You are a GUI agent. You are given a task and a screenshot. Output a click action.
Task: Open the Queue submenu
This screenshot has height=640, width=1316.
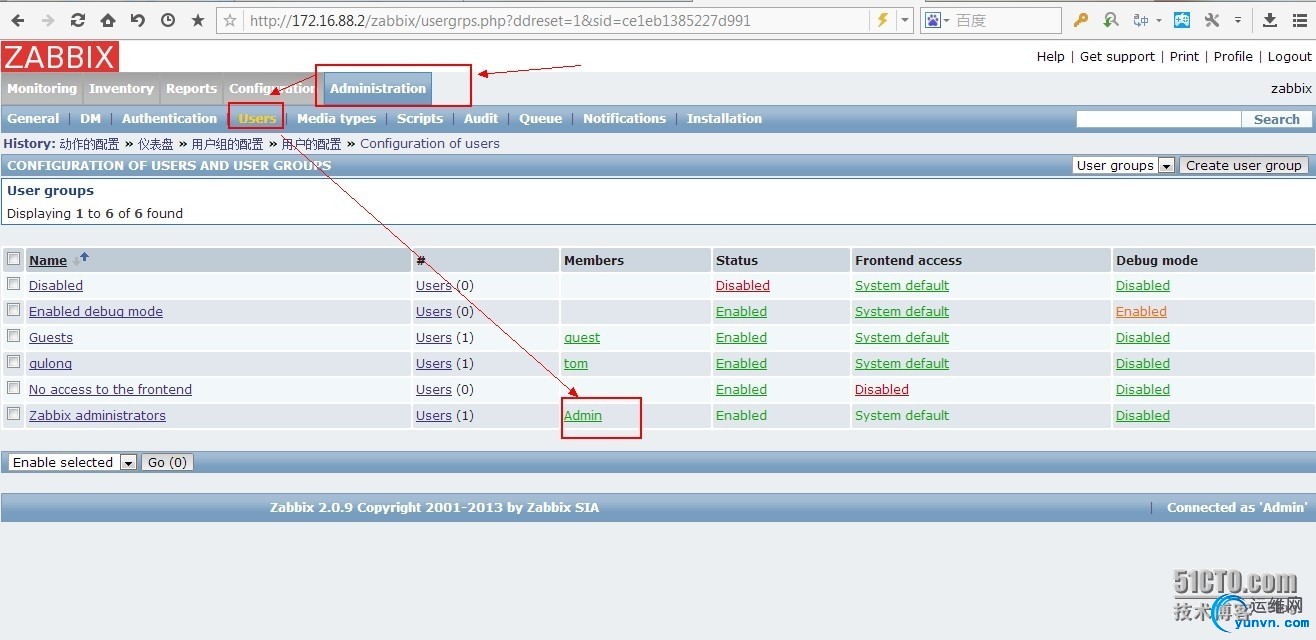pyautogui.click(x=541, y=118)
